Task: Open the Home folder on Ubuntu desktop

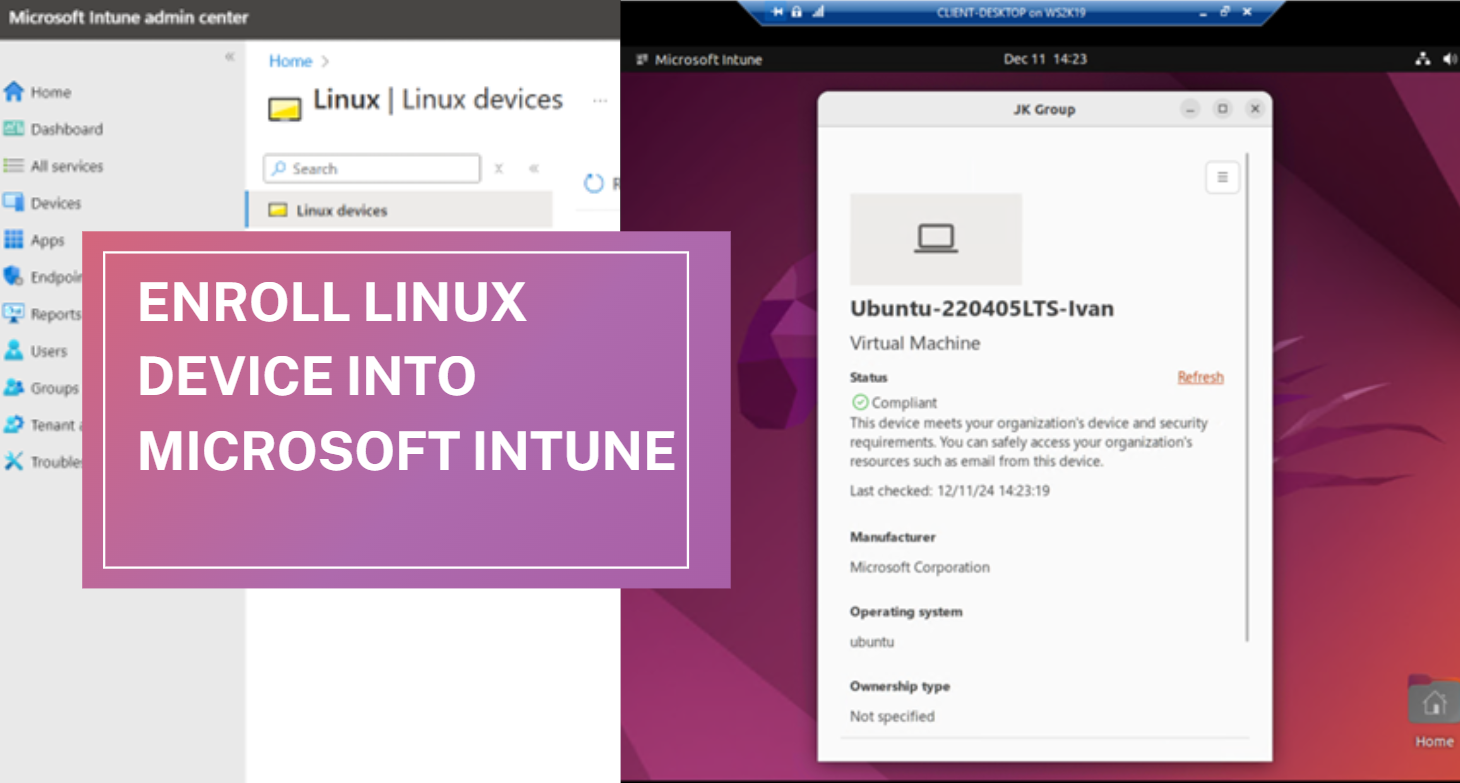Action: pyautogui.click(x=1434, y=712)
